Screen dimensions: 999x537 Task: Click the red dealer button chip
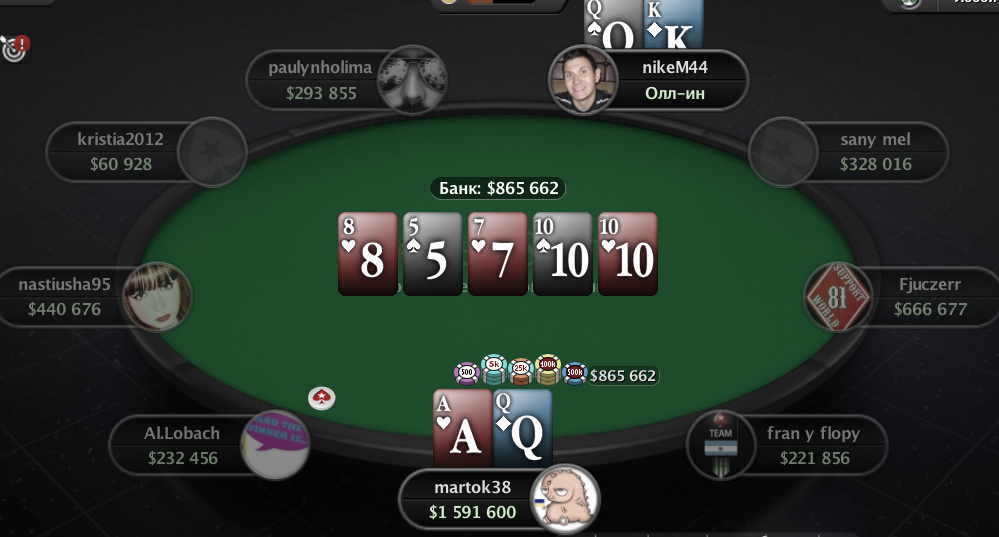322,398
